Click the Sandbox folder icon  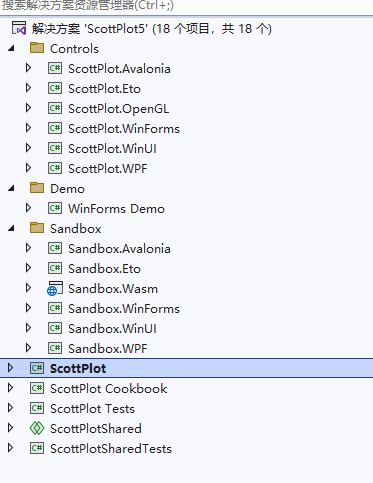(x=37, y=228)
